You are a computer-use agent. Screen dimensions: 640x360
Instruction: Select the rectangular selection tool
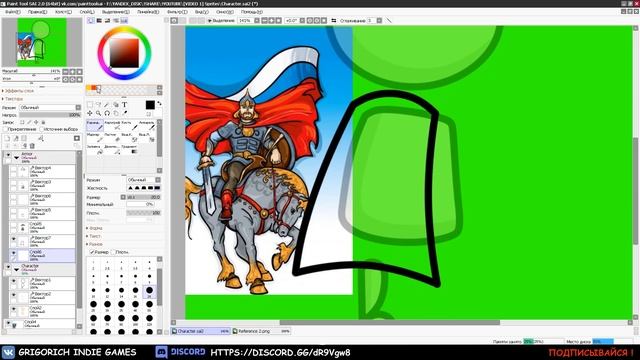90,104
